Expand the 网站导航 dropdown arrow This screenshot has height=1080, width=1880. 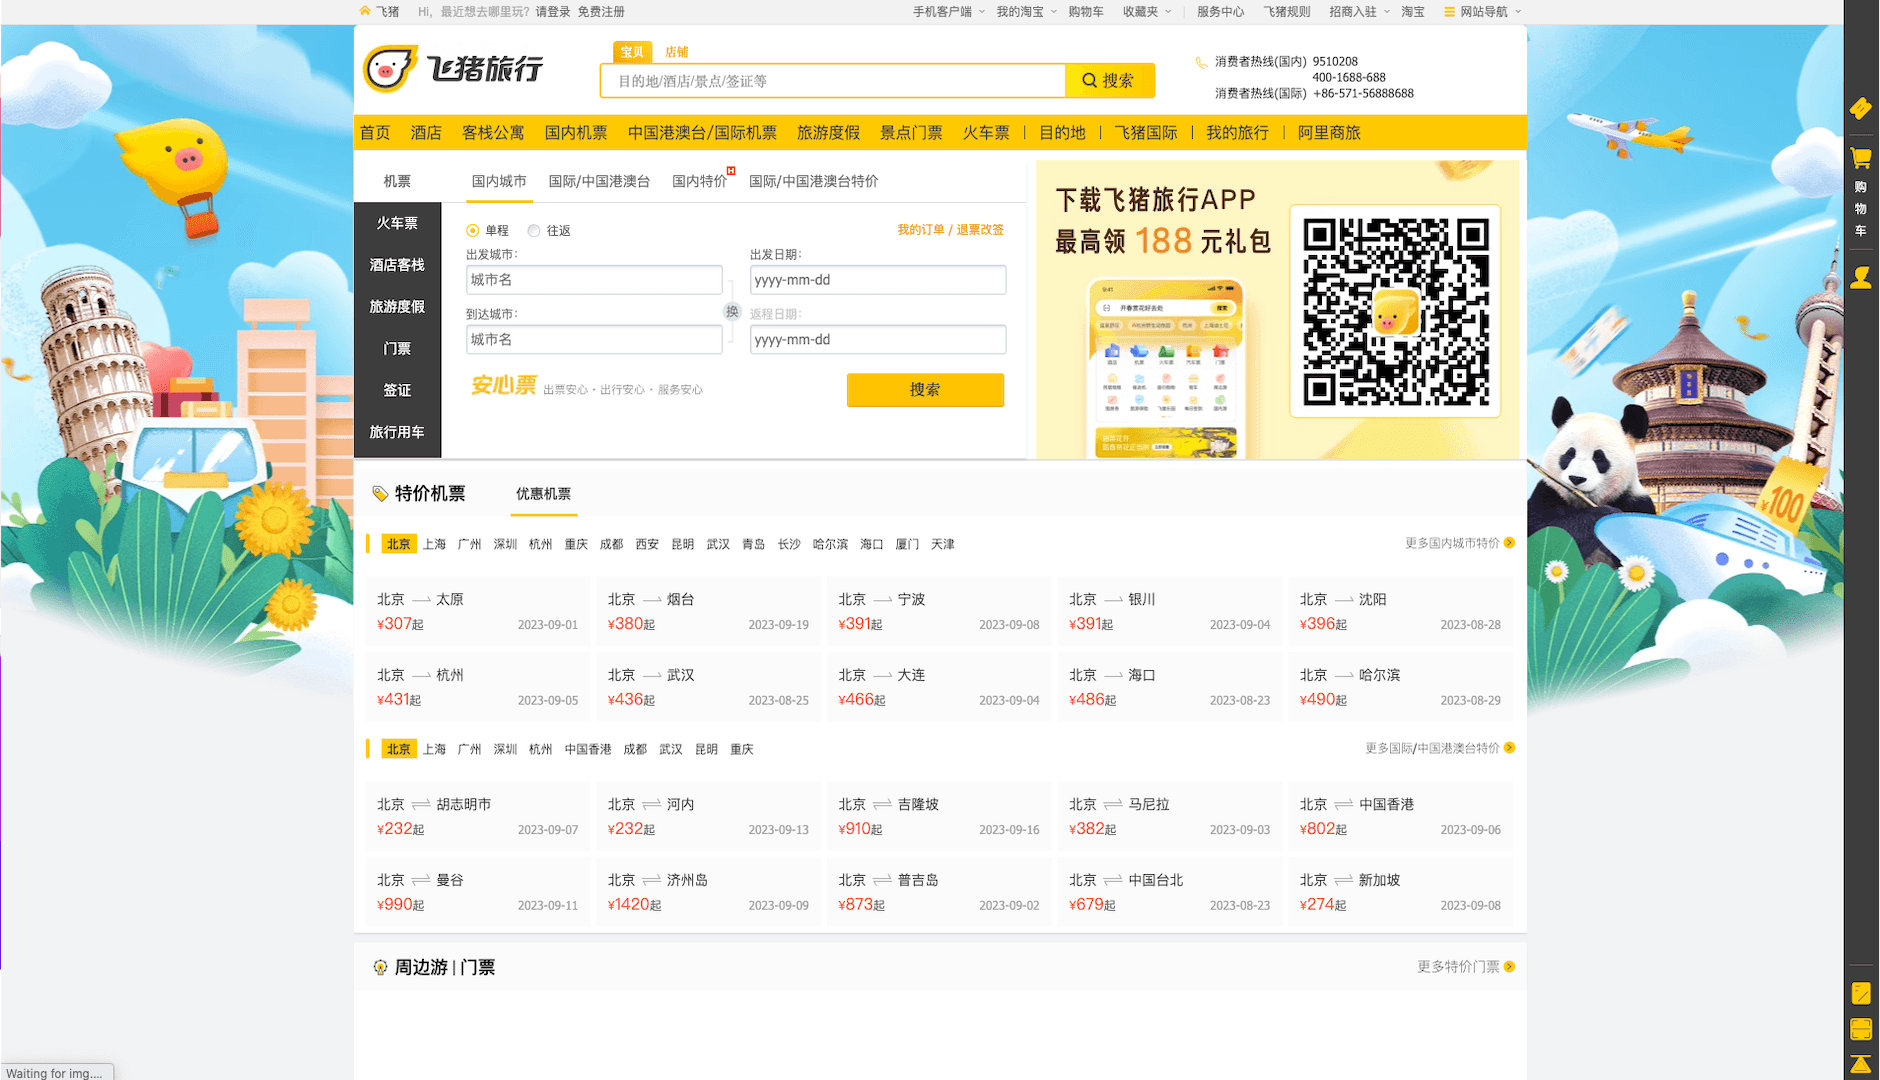point(1518,12)
